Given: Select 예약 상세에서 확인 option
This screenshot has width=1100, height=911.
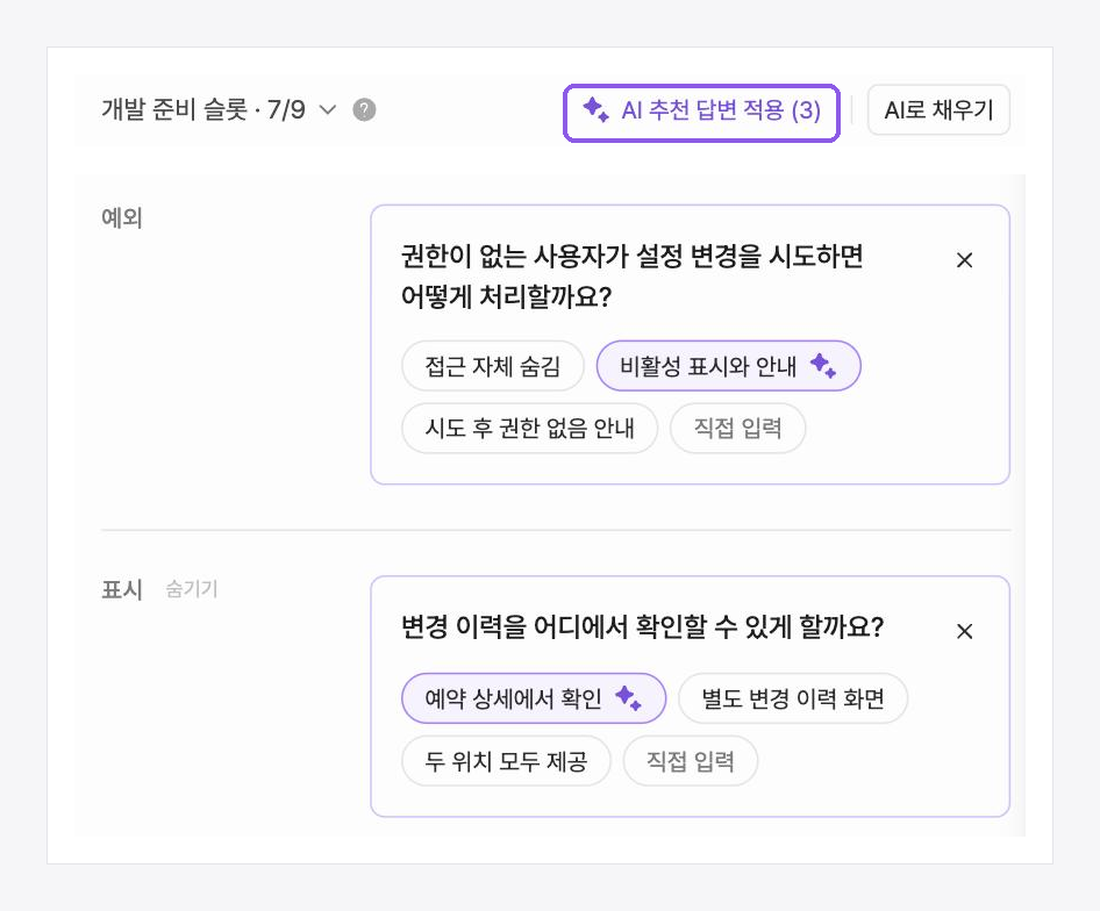Looking at the screenshot, I should [533, 699].
